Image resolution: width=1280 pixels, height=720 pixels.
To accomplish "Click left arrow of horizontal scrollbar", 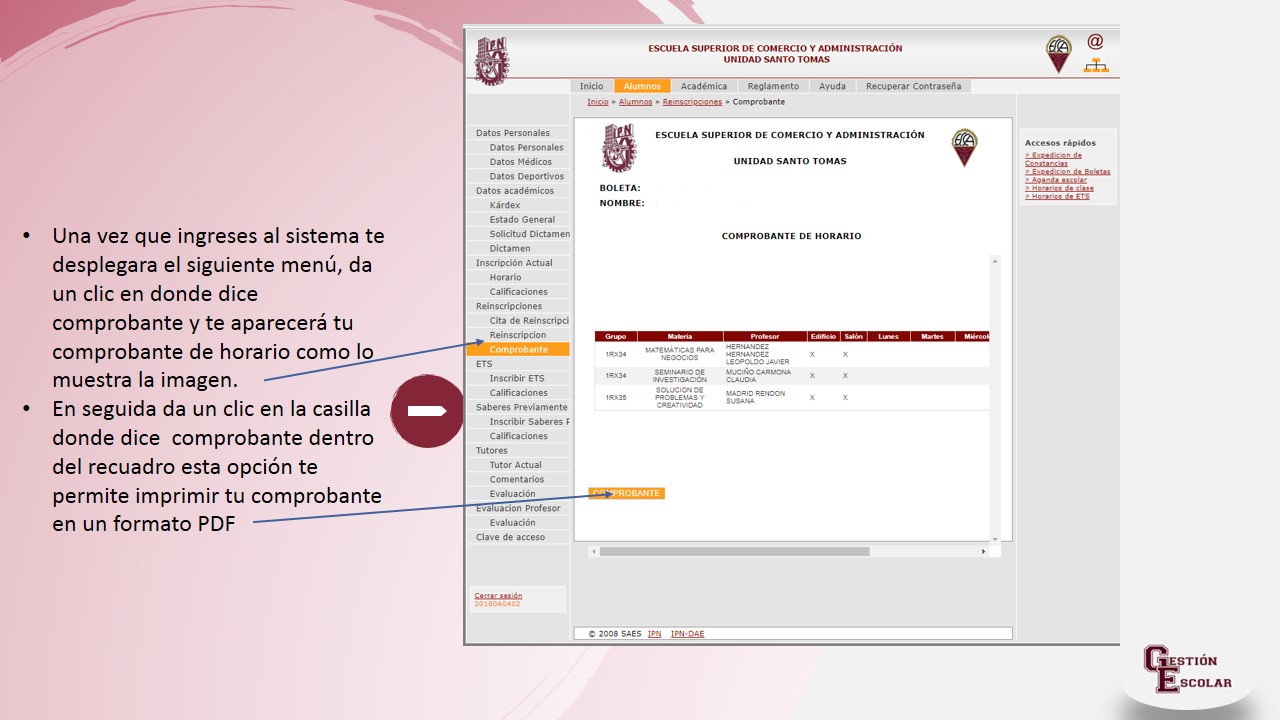I will click(x=593, y=551).
